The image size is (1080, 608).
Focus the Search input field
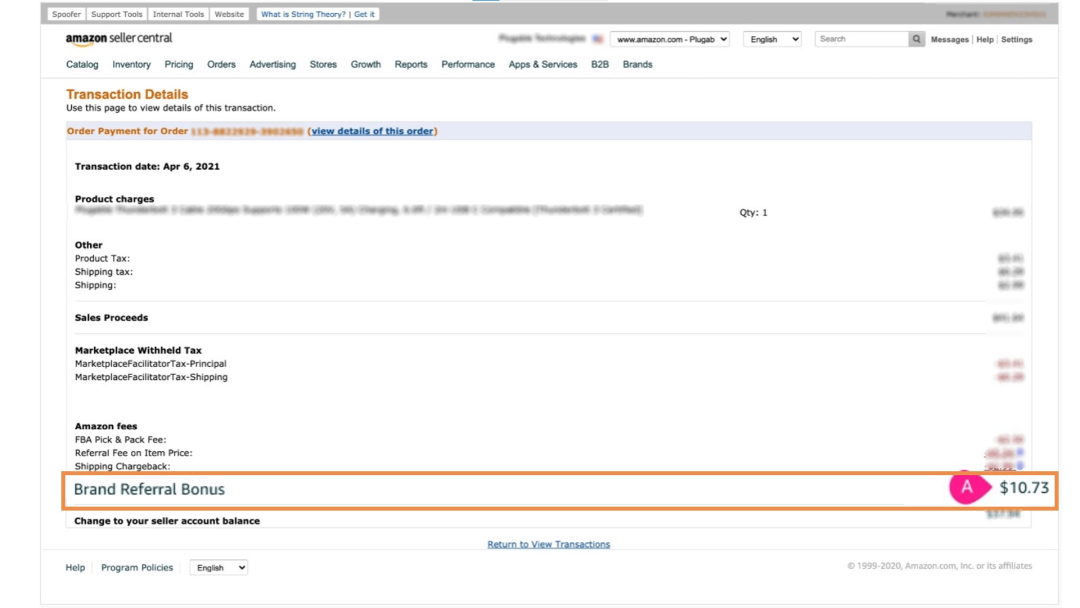862,39
